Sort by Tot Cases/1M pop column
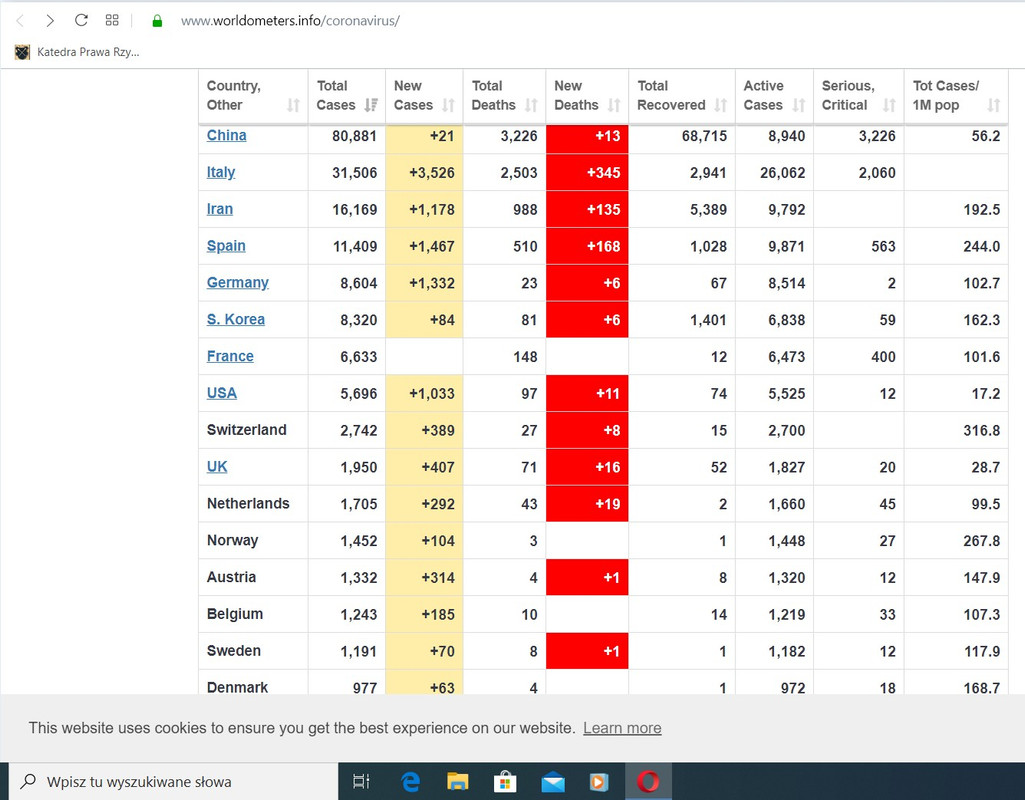Image resolution: width=1025 pixels, height=800 pixels. click(x=956, y=96)
